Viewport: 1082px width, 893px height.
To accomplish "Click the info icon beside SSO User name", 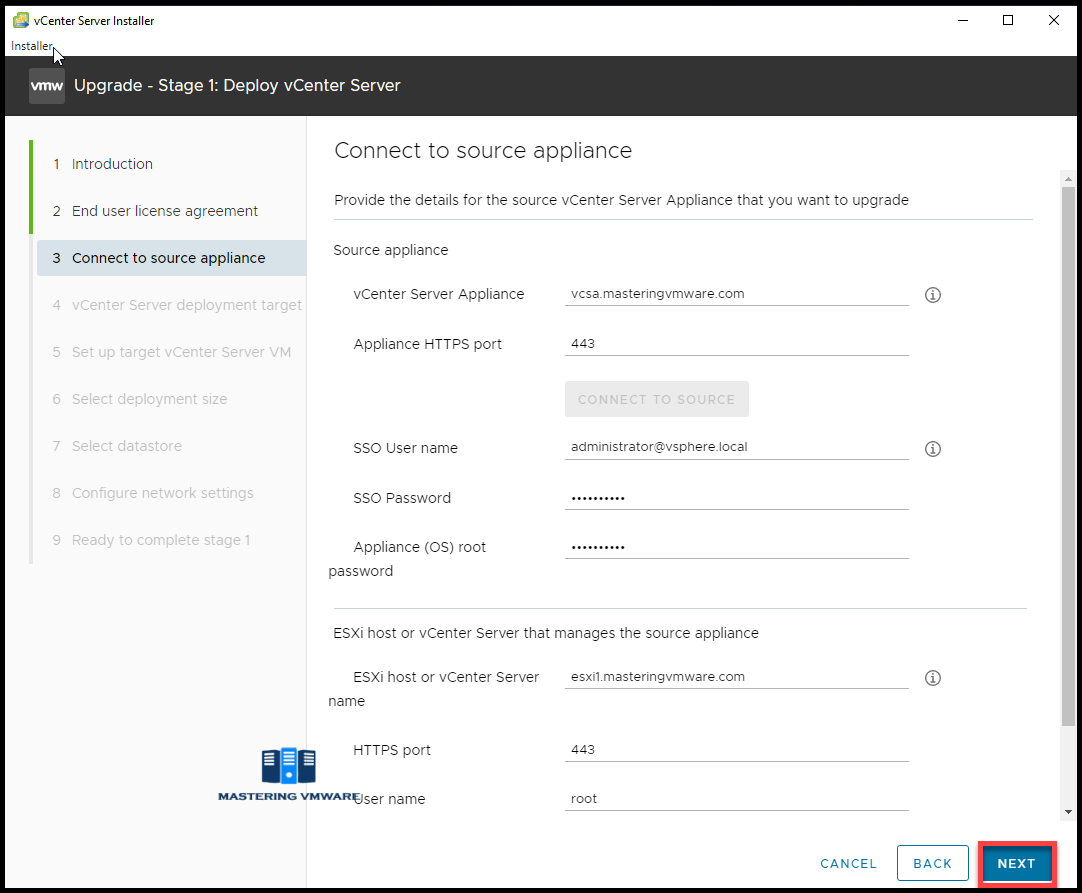I will click(932, 449).
